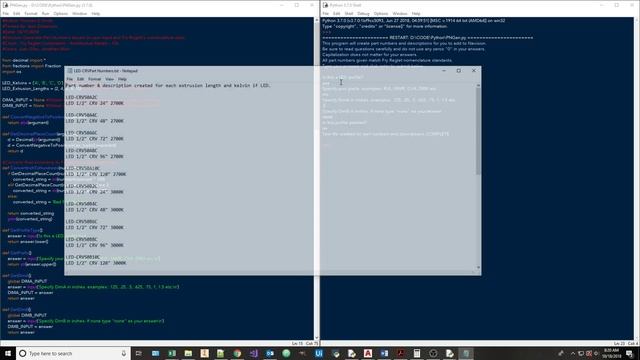Open Edit menu in PNGen.py editor
This screenshot has height=360, width=640.
(16, 13)
